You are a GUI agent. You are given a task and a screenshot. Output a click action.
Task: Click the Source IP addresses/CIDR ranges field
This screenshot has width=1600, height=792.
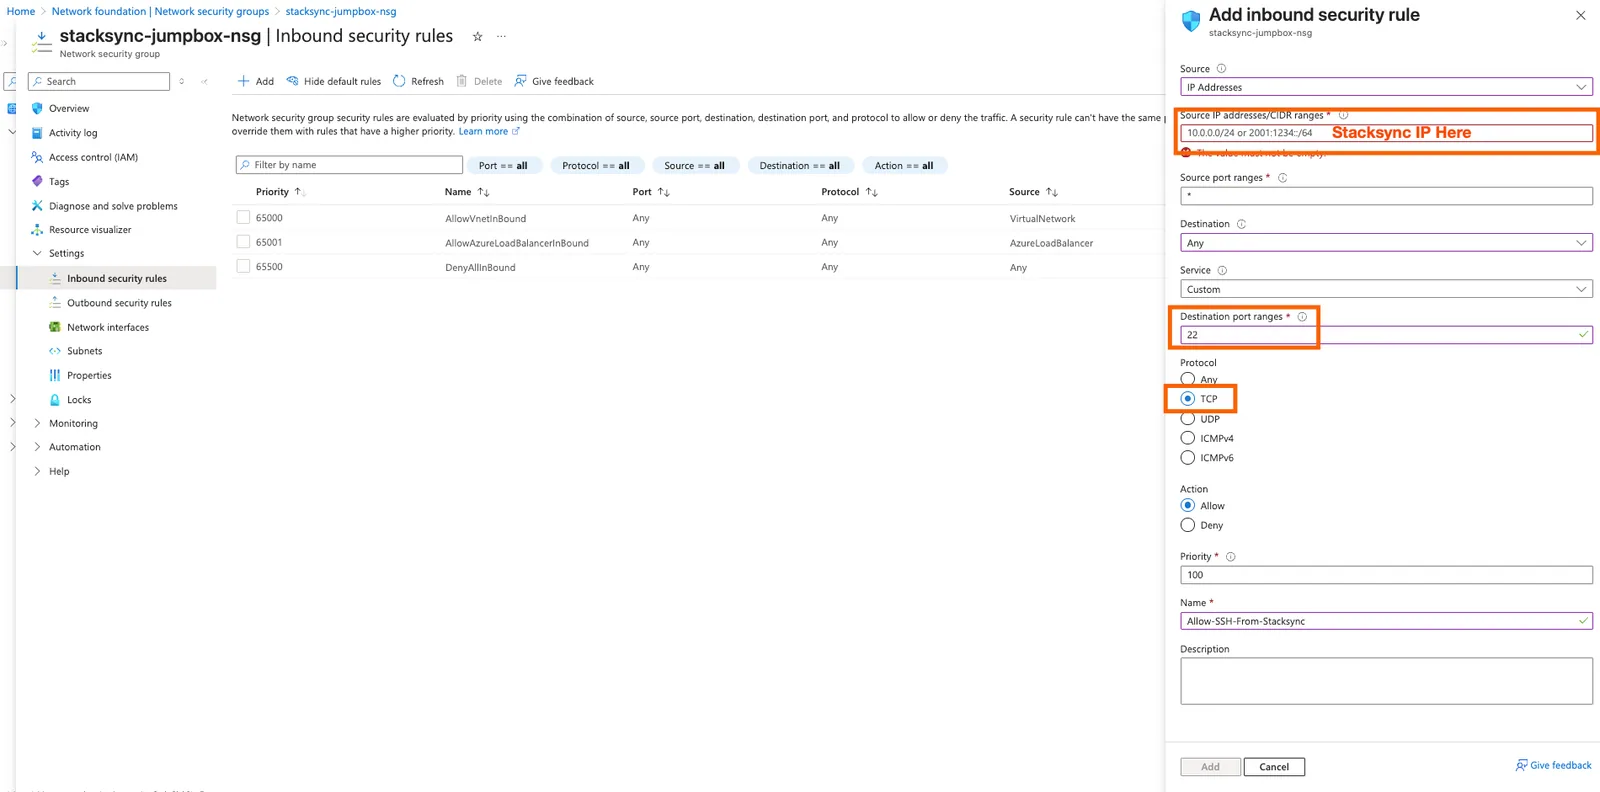click(x=1386, y=132)
